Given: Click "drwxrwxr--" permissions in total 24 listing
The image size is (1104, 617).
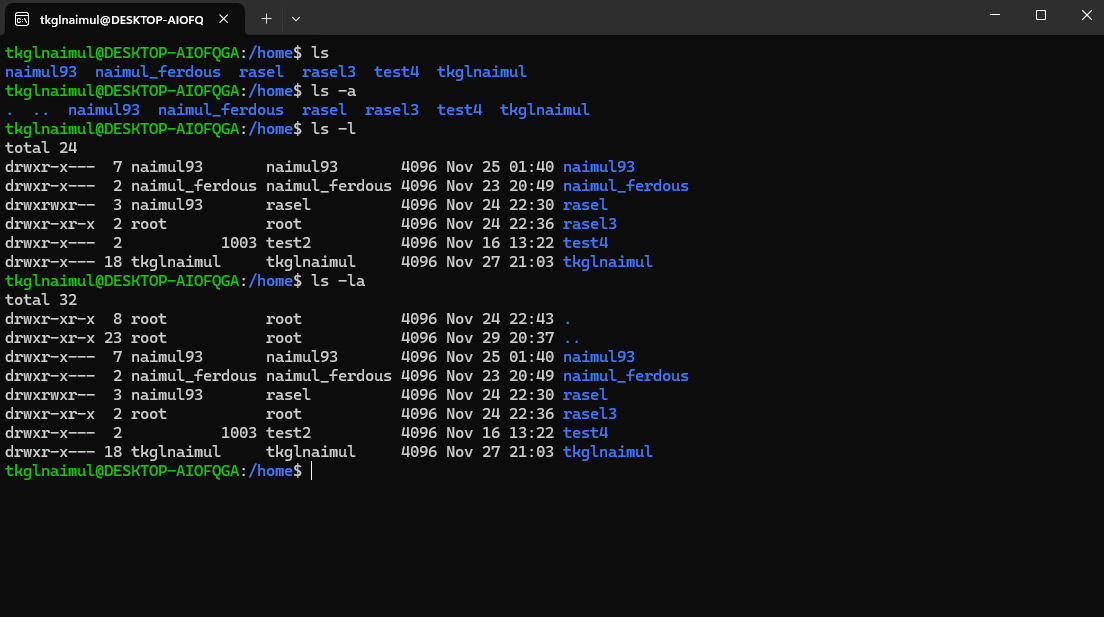Looking at the screenshot, I should tap(50, 205).
